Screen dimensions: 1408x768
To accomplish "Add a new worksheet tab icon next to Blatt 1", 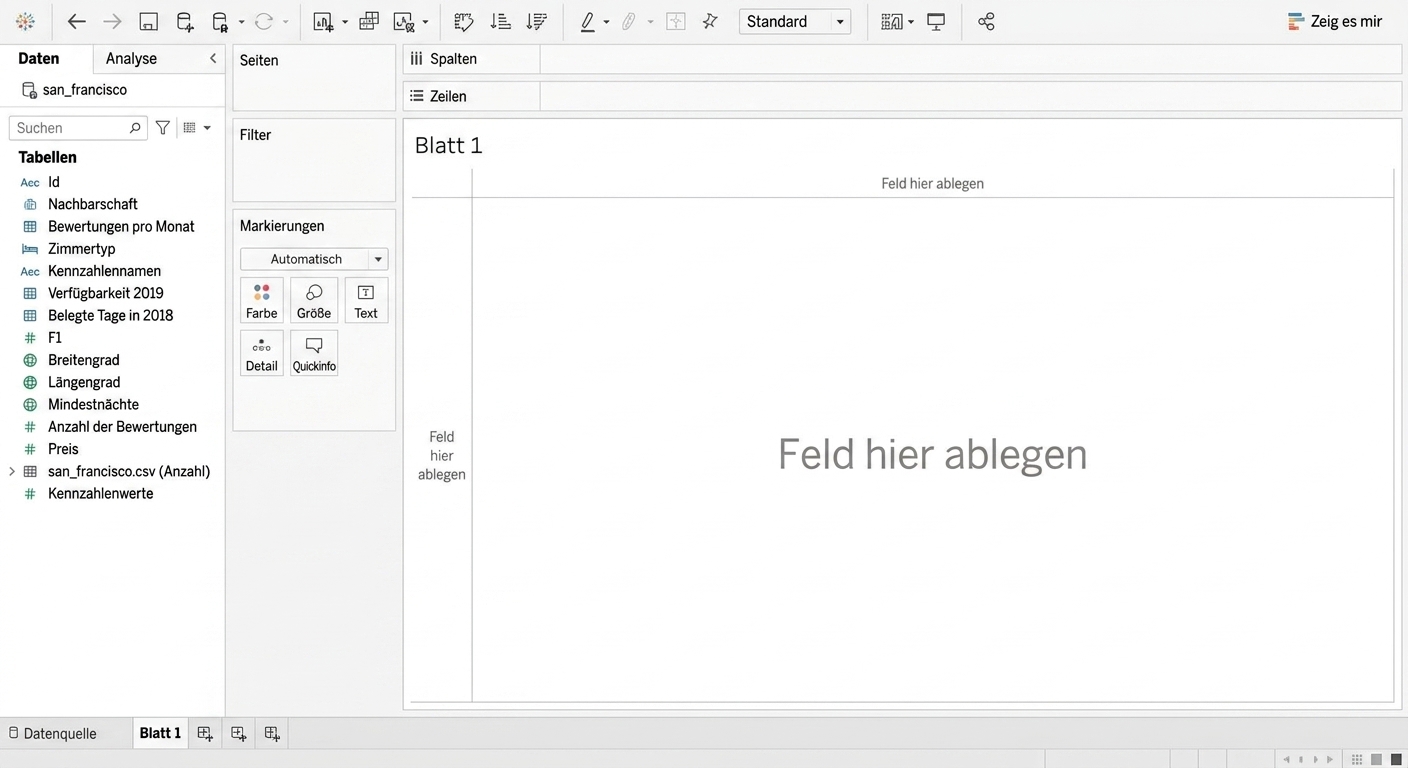I will point(205,733).
